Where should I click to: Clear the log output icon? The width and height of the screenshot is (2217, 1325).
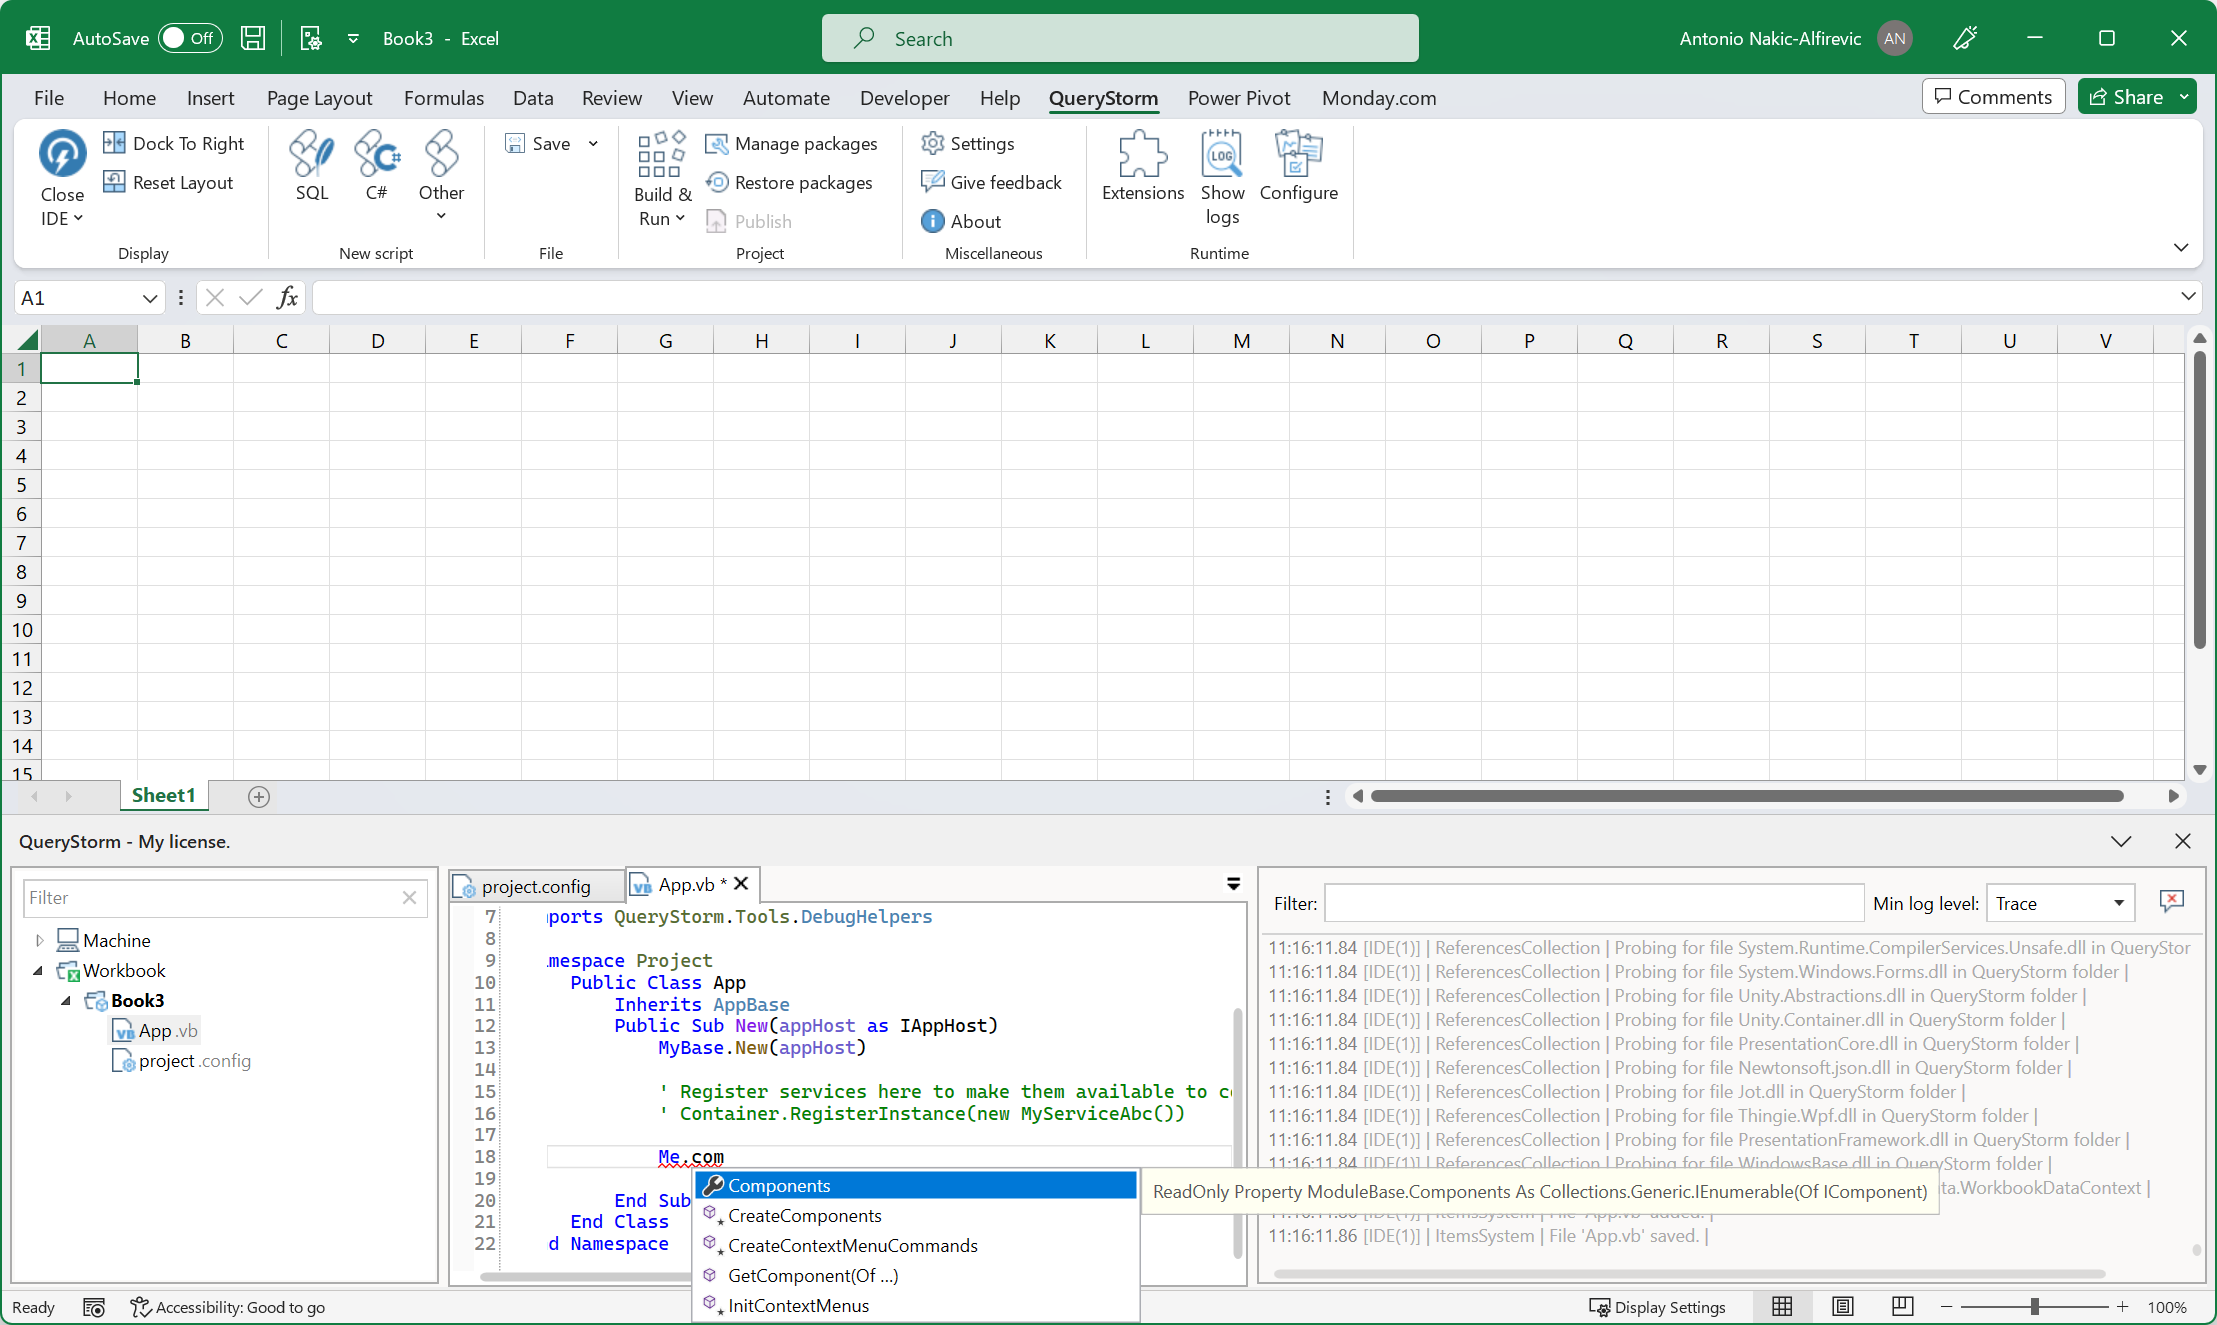2171,902
